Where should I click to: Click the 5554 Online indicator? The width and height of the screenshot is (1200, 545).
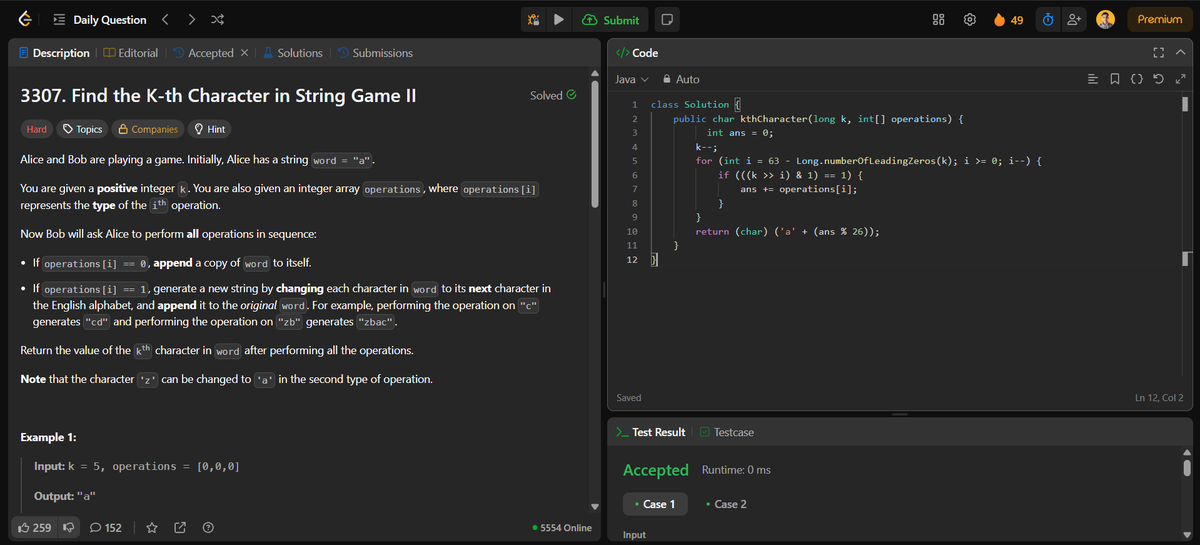click(563, 527)
